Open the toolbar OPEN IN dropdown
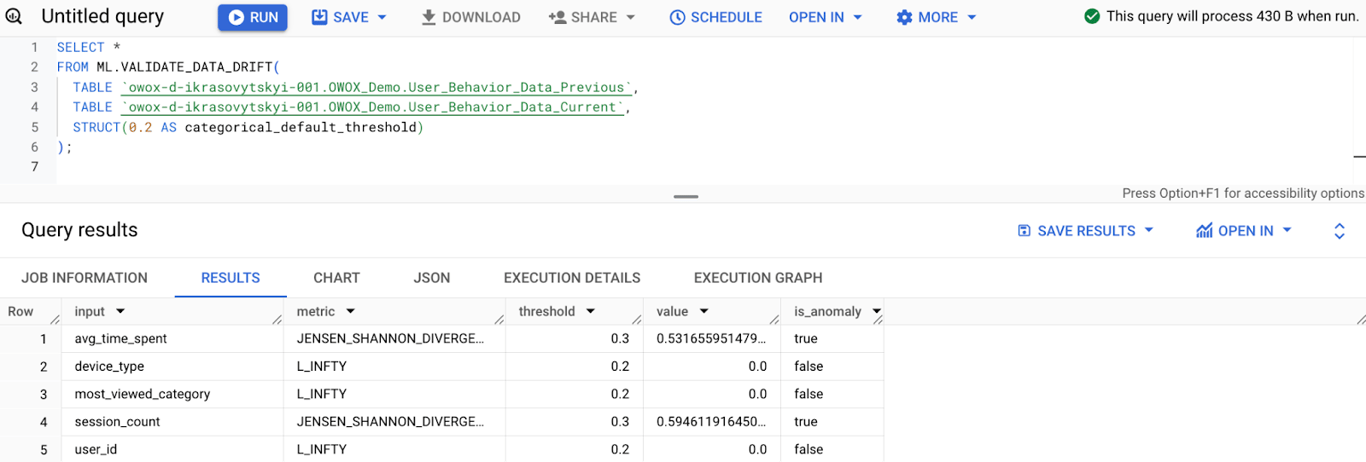Screen dimensions: 1366x462 click(826, 17)
